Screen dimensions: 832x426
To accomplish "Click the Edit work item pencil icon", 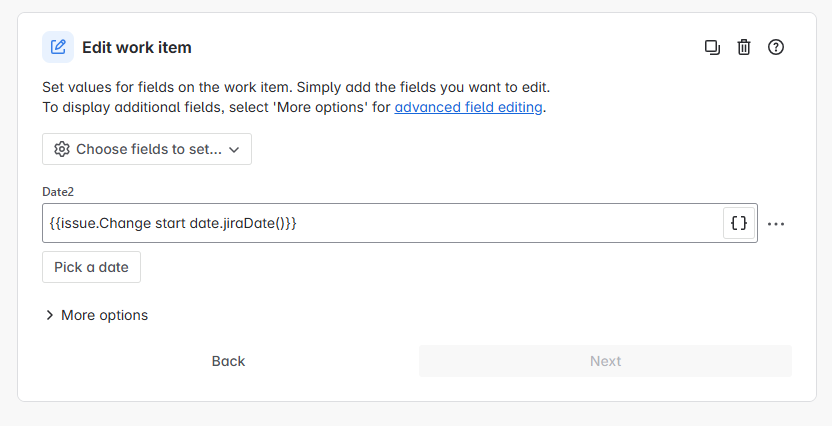I will (x=58, y=47).
